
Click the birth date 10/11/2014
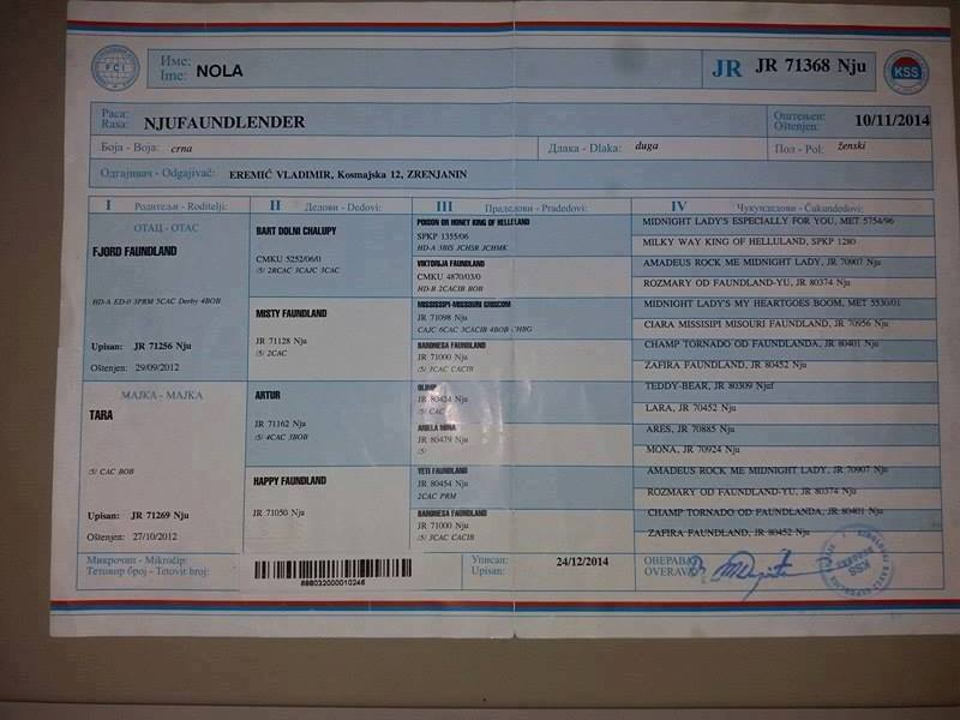(x=892, y=121)
